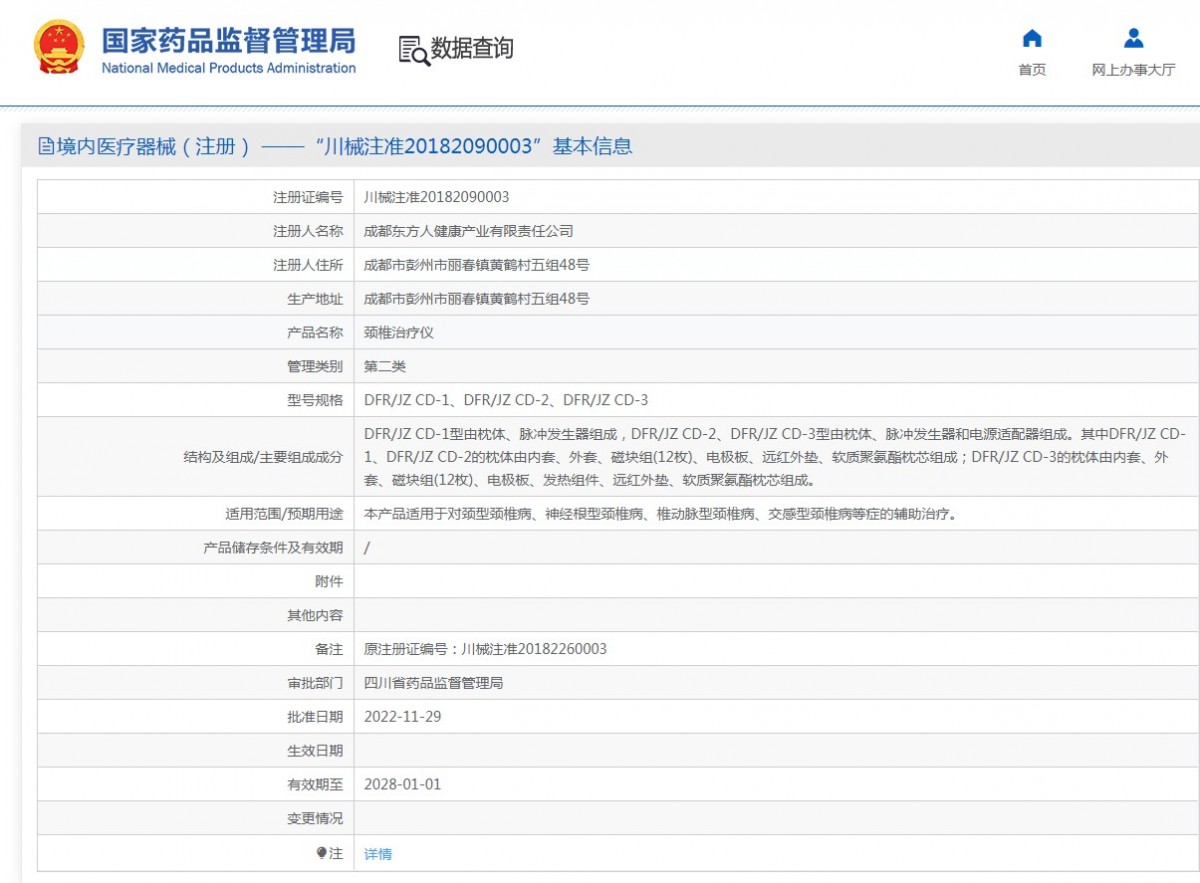Open 网上办事大厅 via its text label
Viewport: 1200px width, 883px height.
(1133, 70)
